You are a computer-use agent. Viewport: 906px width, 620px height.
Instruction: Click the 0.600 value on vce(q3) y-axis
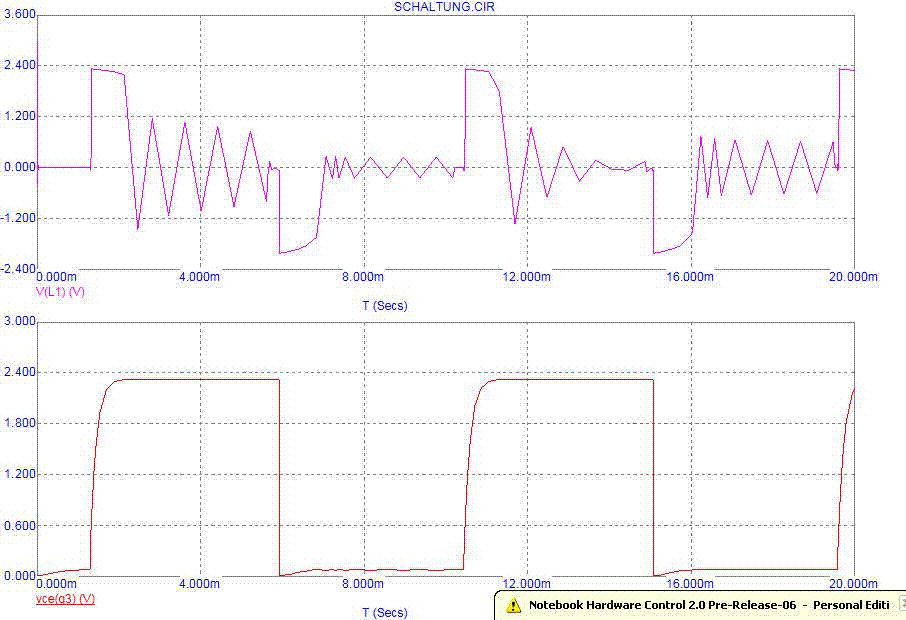point(20,525)
